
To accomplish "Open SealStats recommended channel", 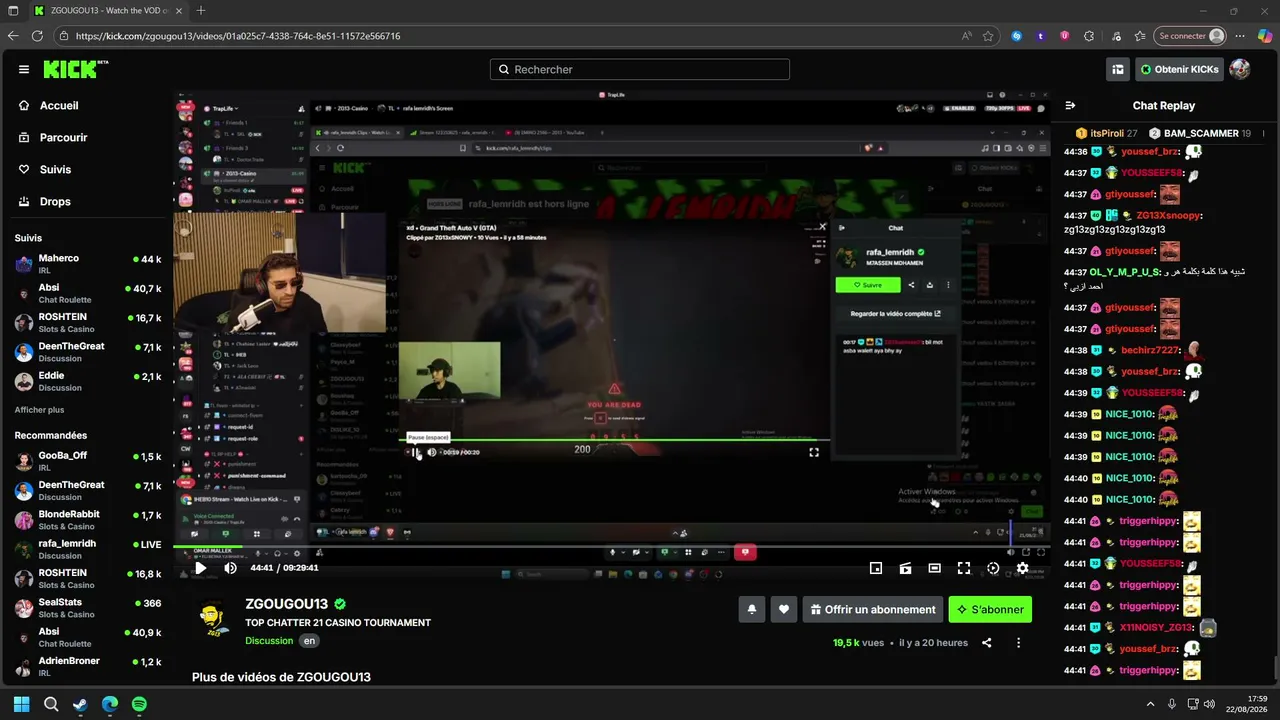I will [87, 607].
